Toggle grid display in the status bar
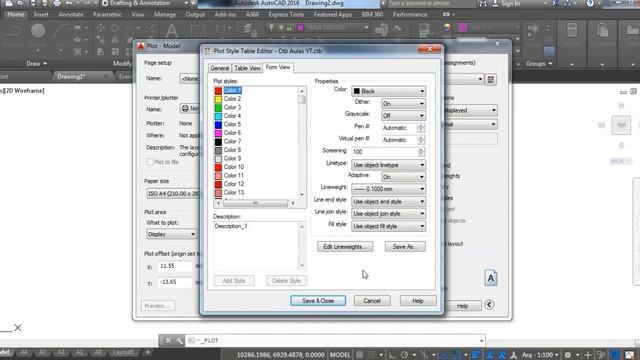640x360 pixels. pos(359,355)
